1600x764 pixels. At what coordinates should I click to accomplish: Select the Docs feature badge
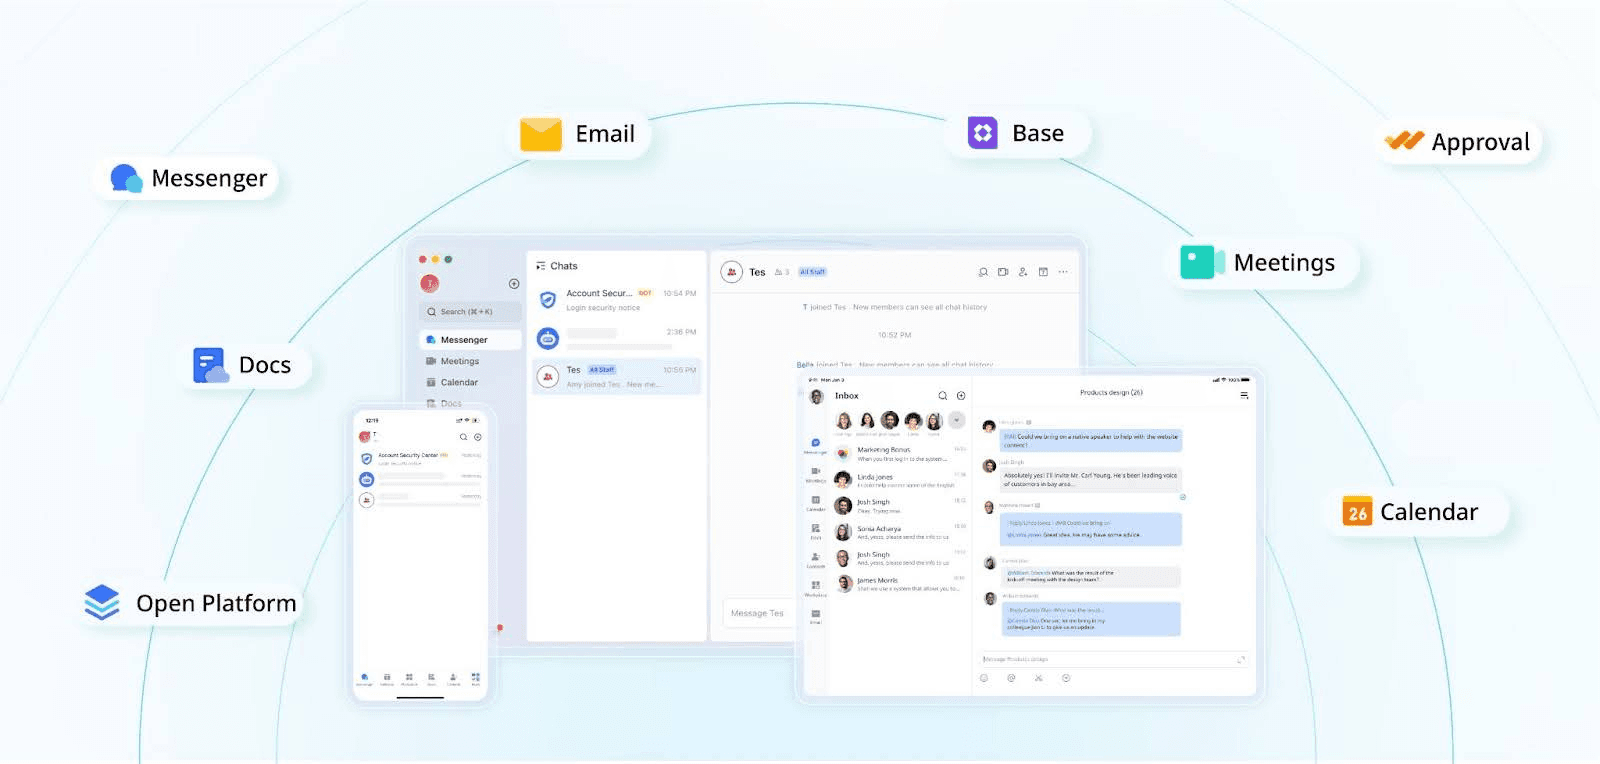click(244, 365)
